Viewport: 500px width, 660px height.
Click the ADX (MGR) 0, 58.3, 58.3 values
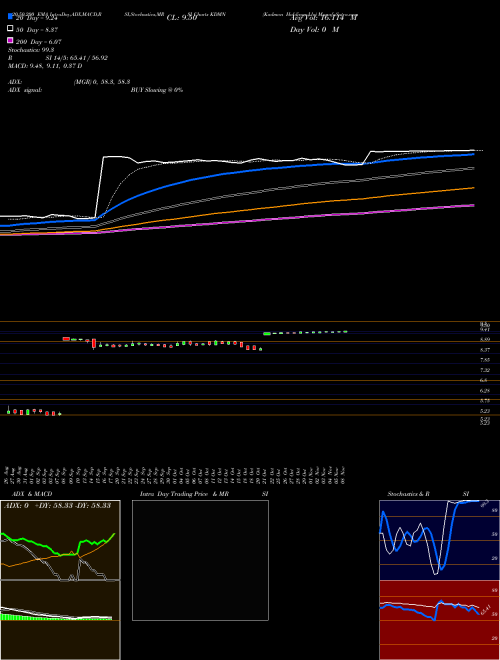point(101,82)
